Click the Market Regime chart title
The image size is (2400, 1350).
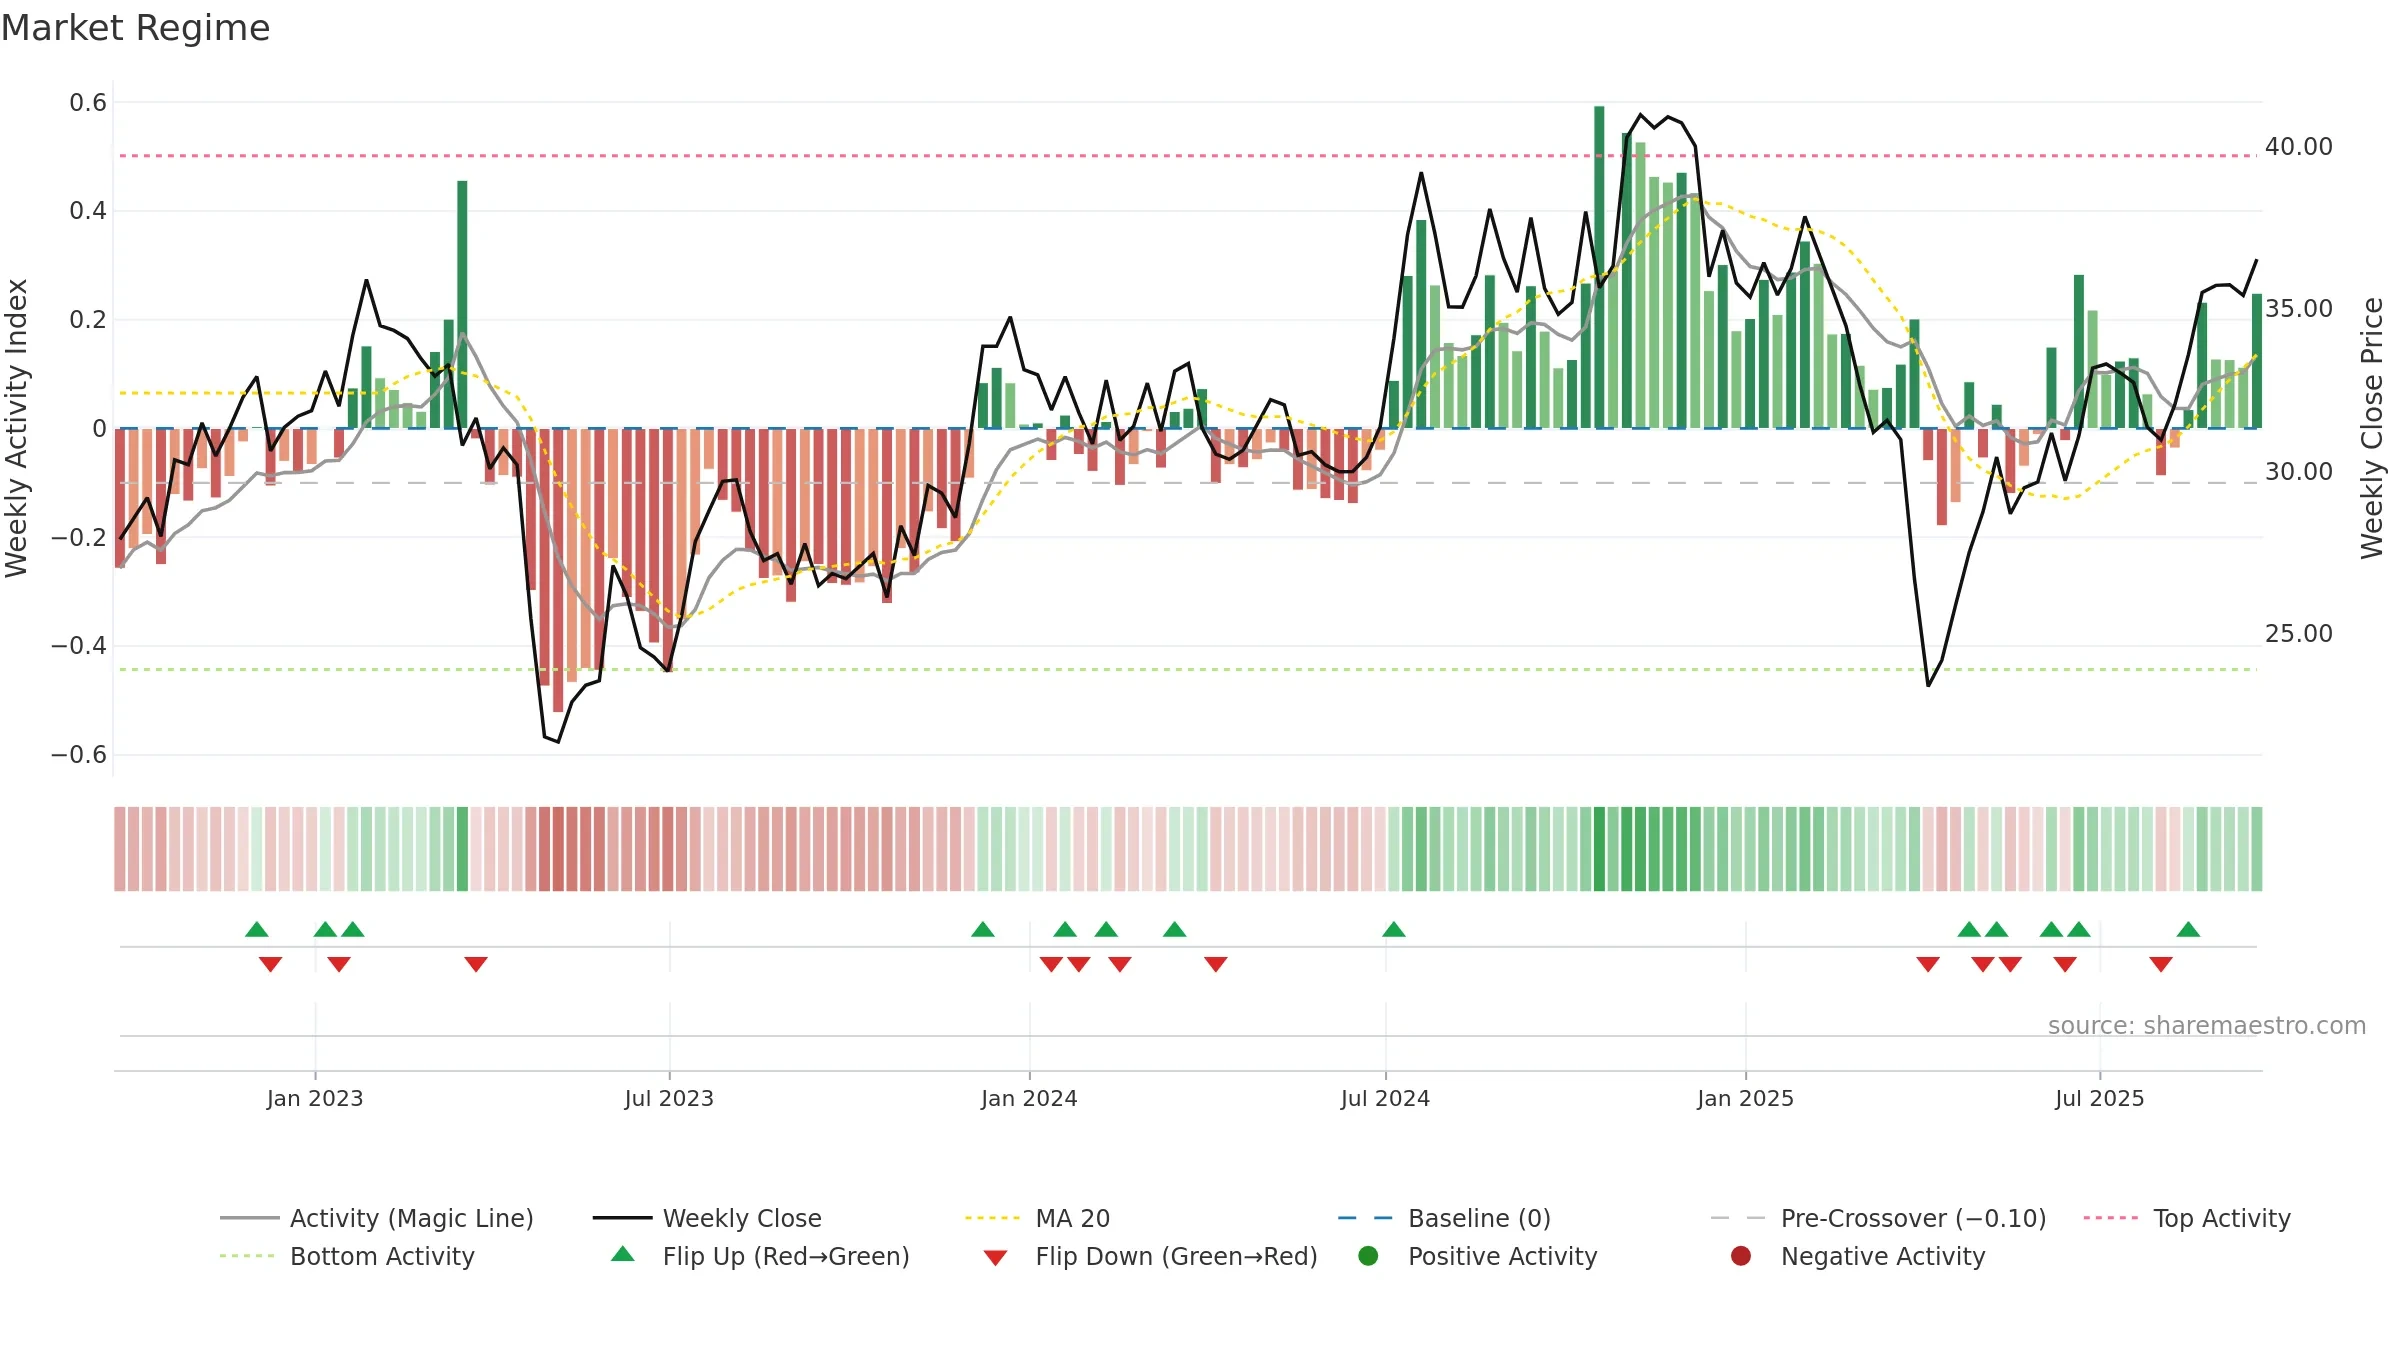point(135,28)
